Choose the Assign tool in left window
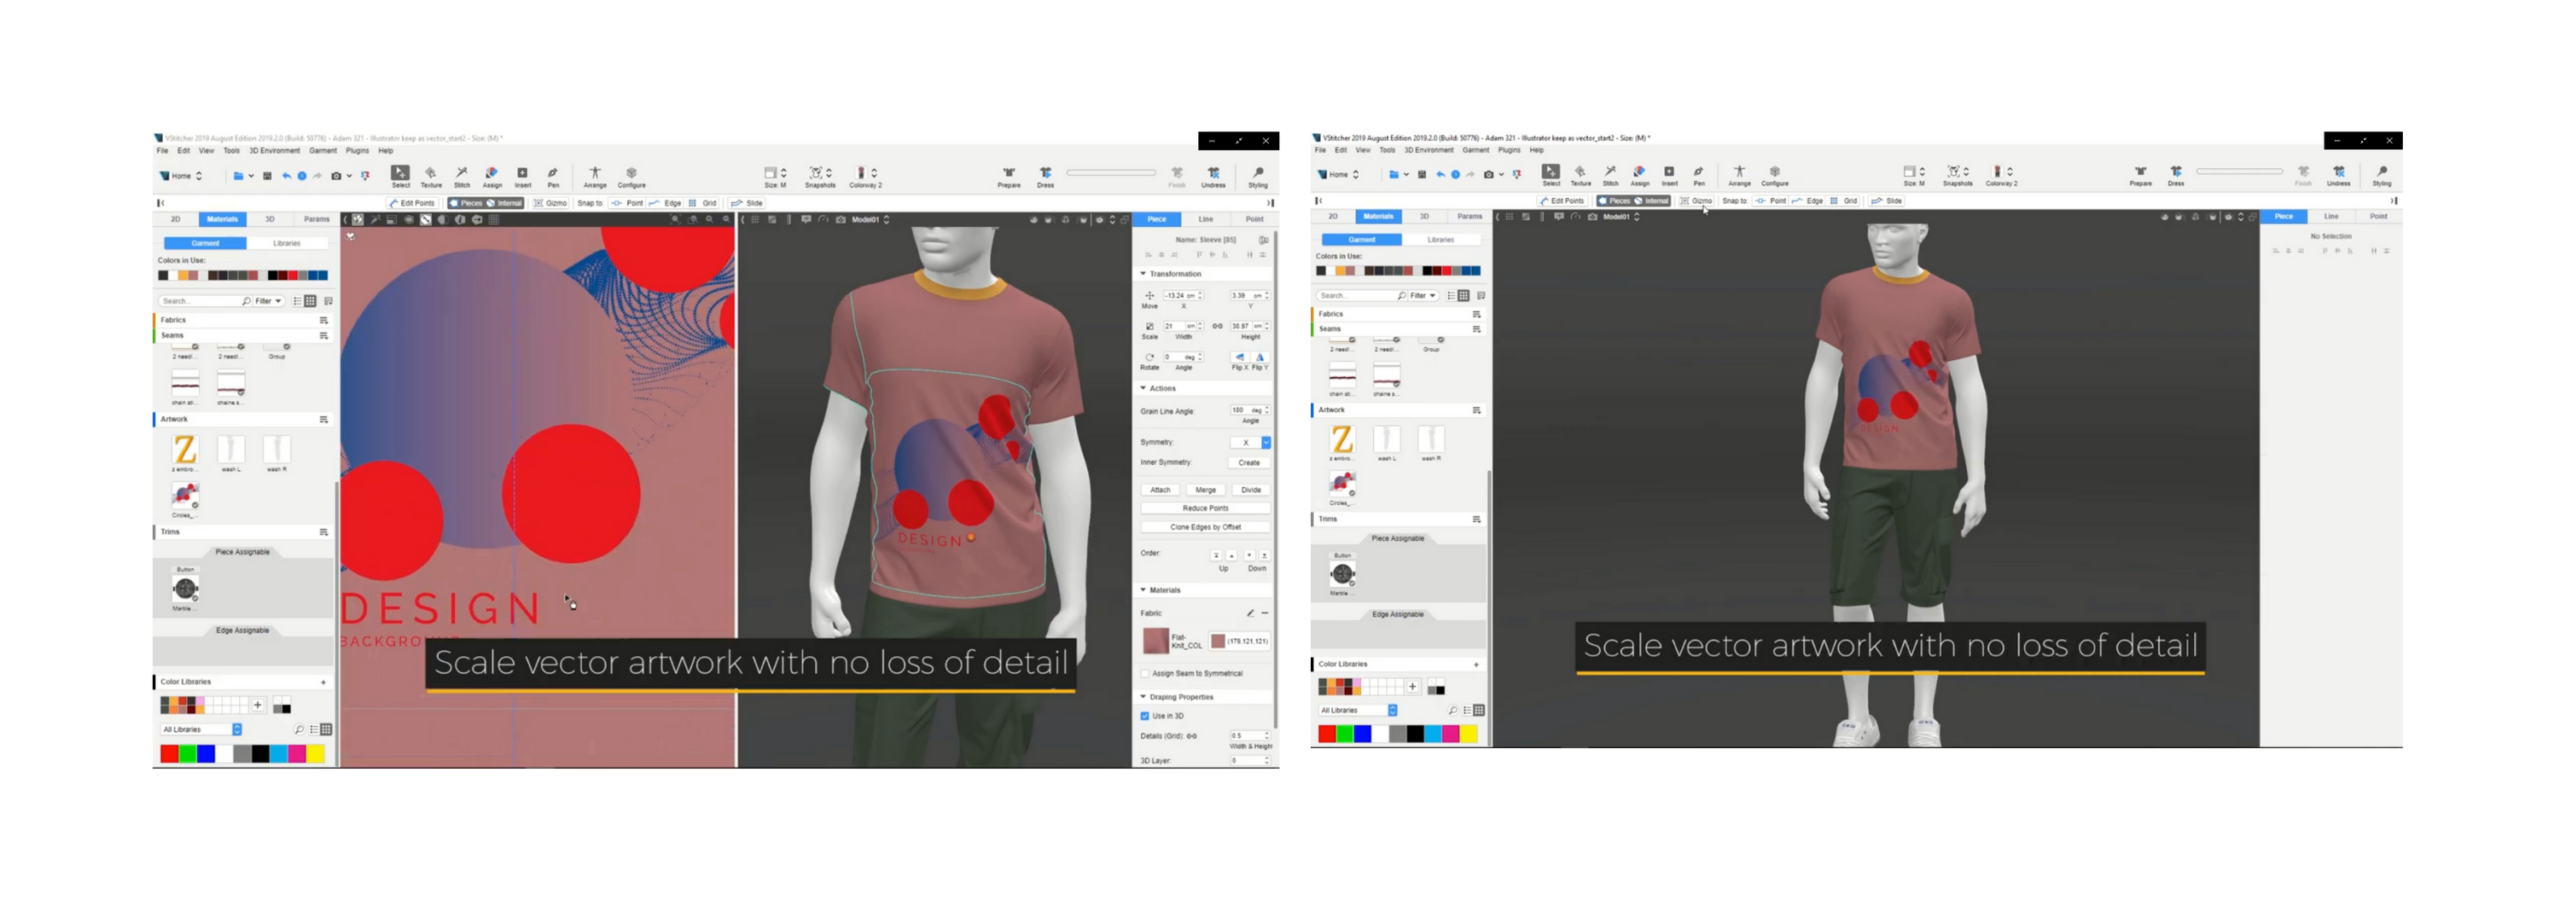The height and width of the screenshot is (900, 2560). [x=492, y=176]
